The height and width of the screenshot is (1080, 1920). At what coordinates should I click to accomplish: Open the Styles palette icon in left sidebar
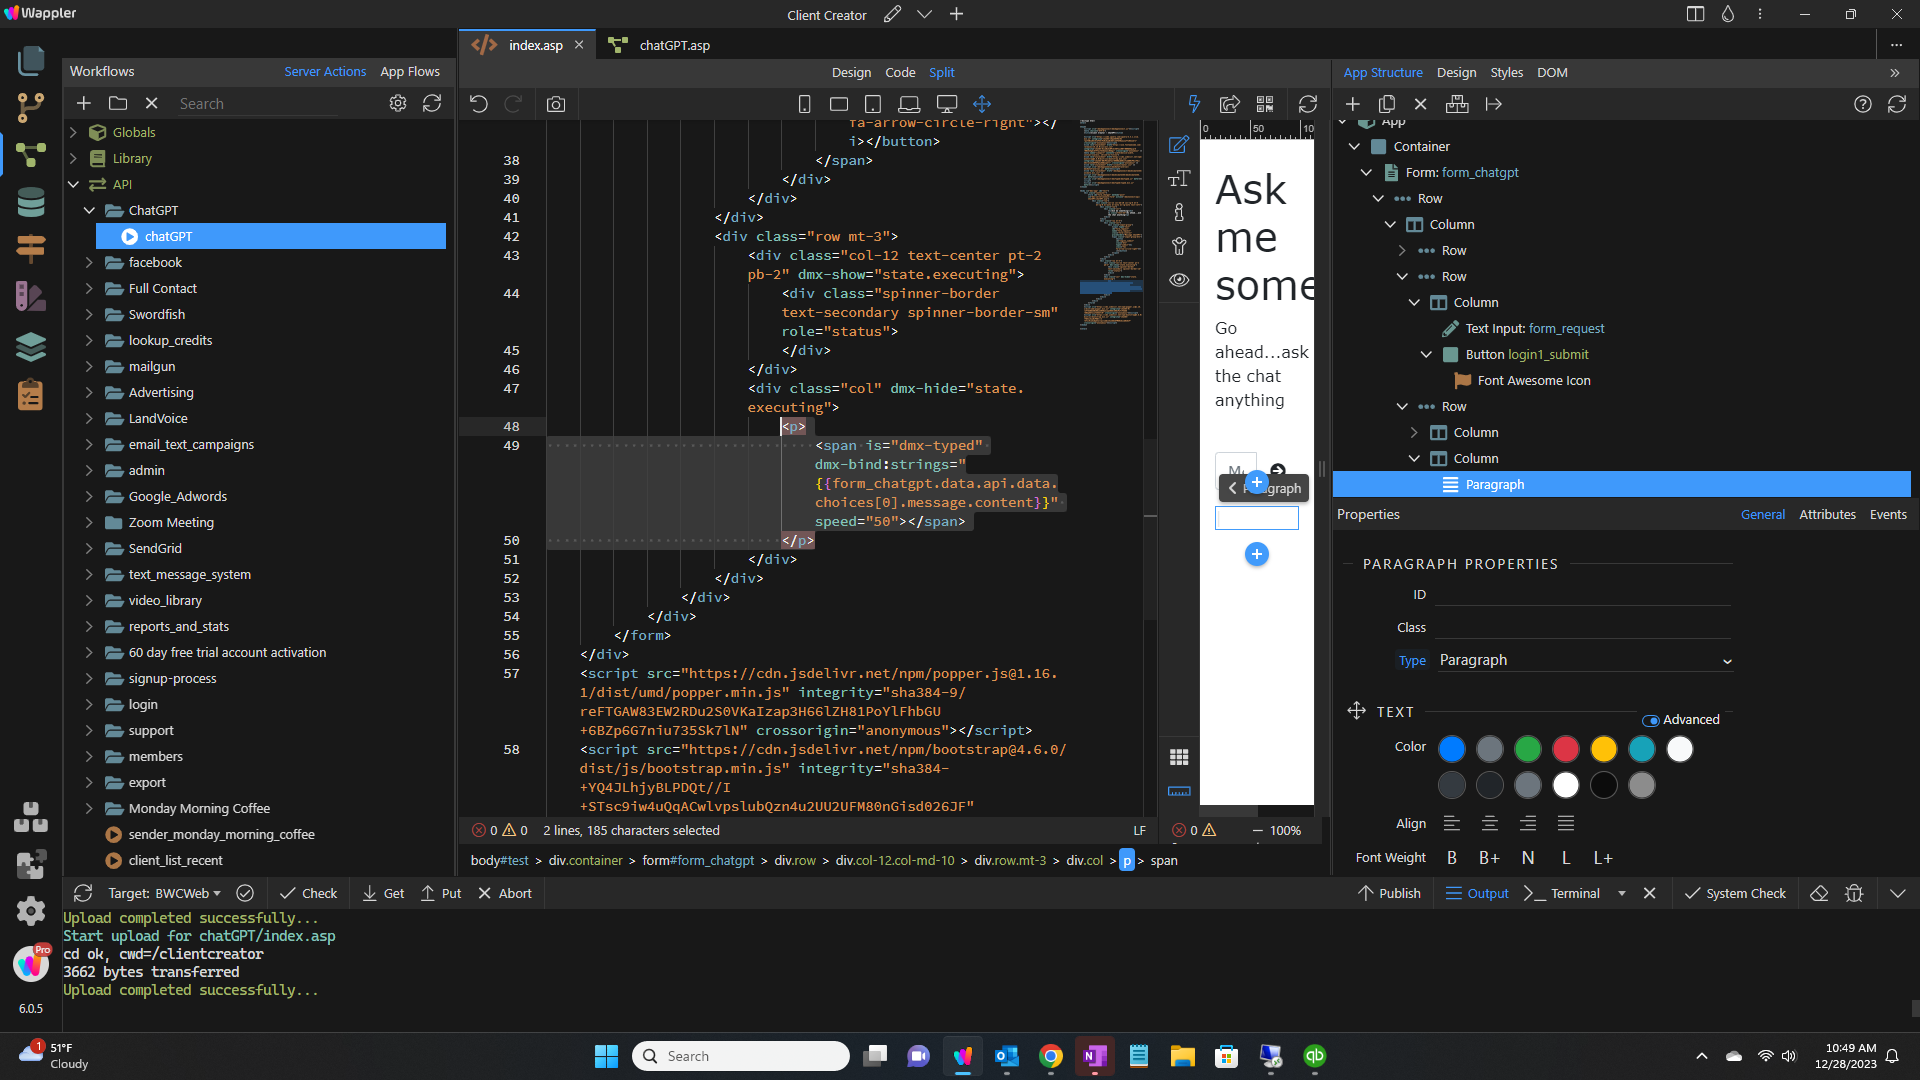click(x=31, y=296)
